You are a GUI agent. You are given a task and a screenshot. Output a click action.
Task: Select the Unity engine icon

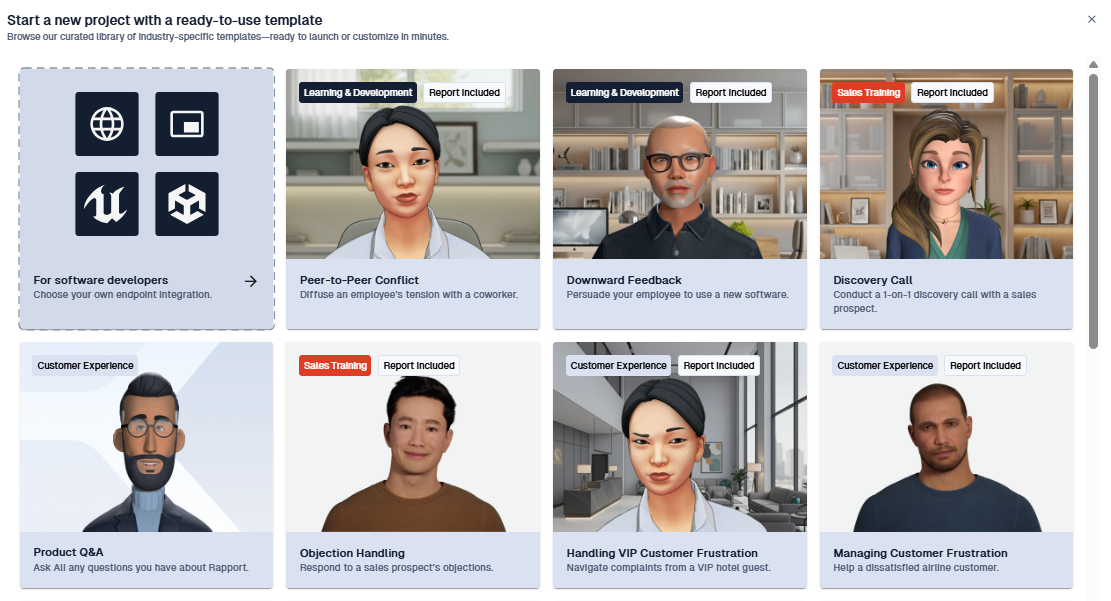click(187, 204)
